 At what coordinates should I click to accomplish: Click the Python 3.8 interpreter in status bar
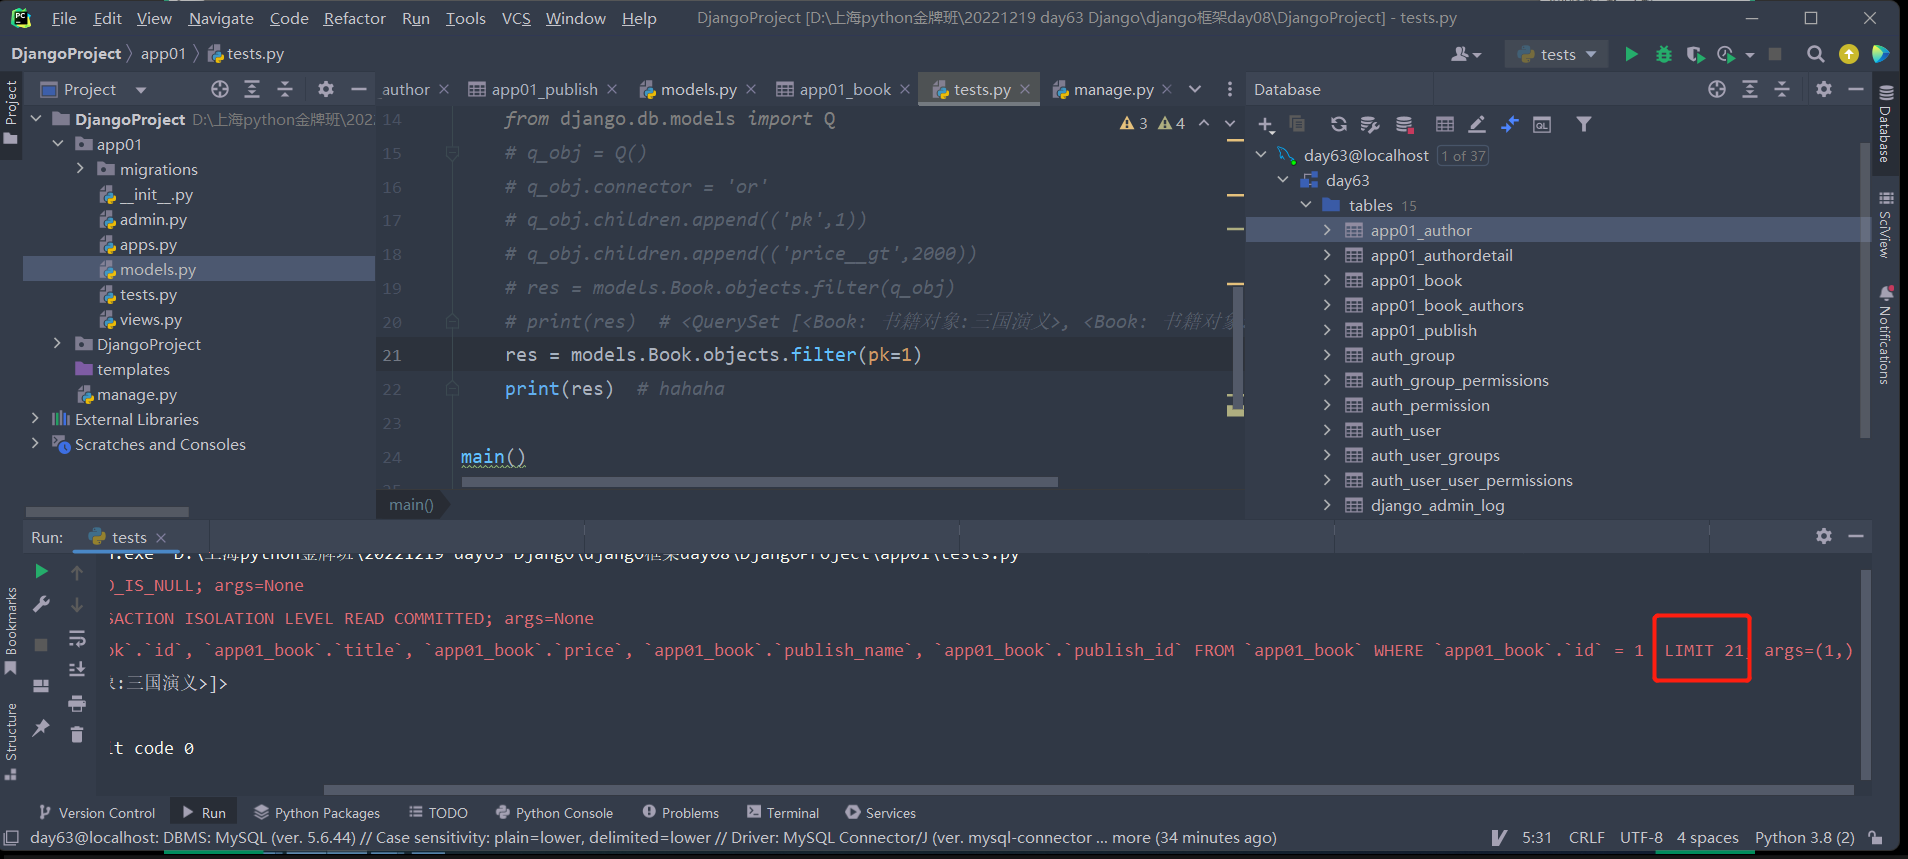point(1804,838)
